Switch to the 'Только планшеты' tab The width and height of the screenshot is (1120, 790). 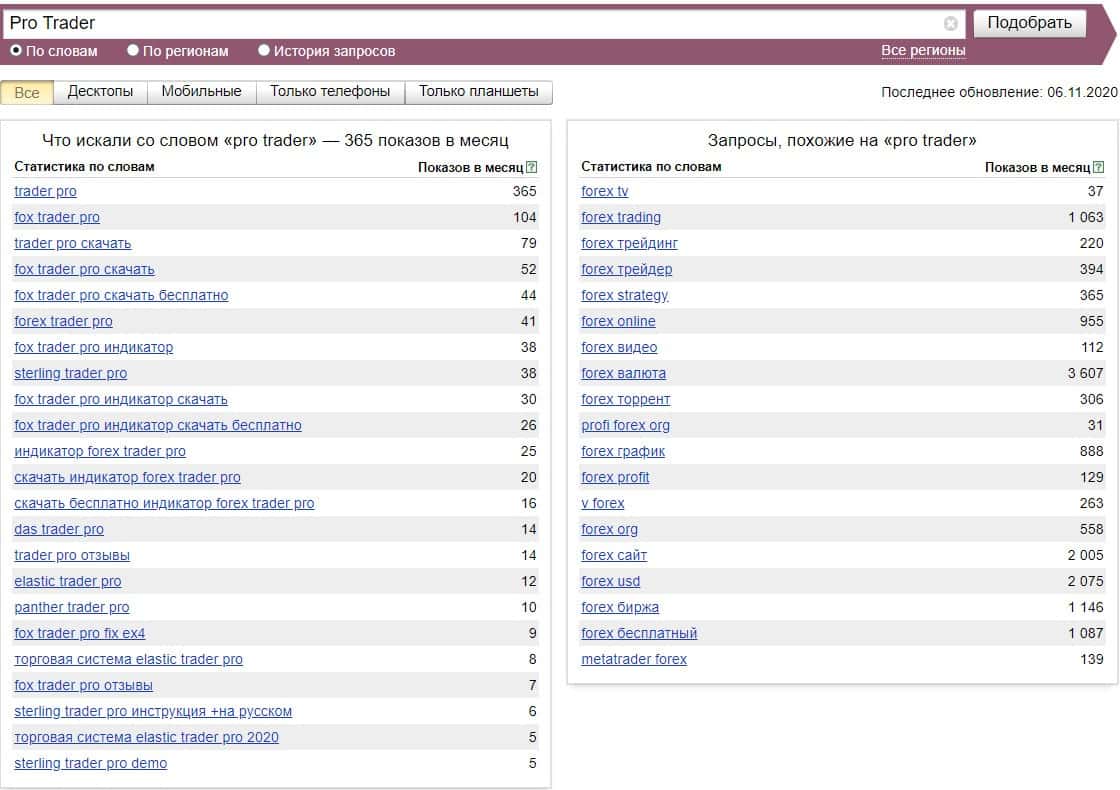click(x=478, y=92)
